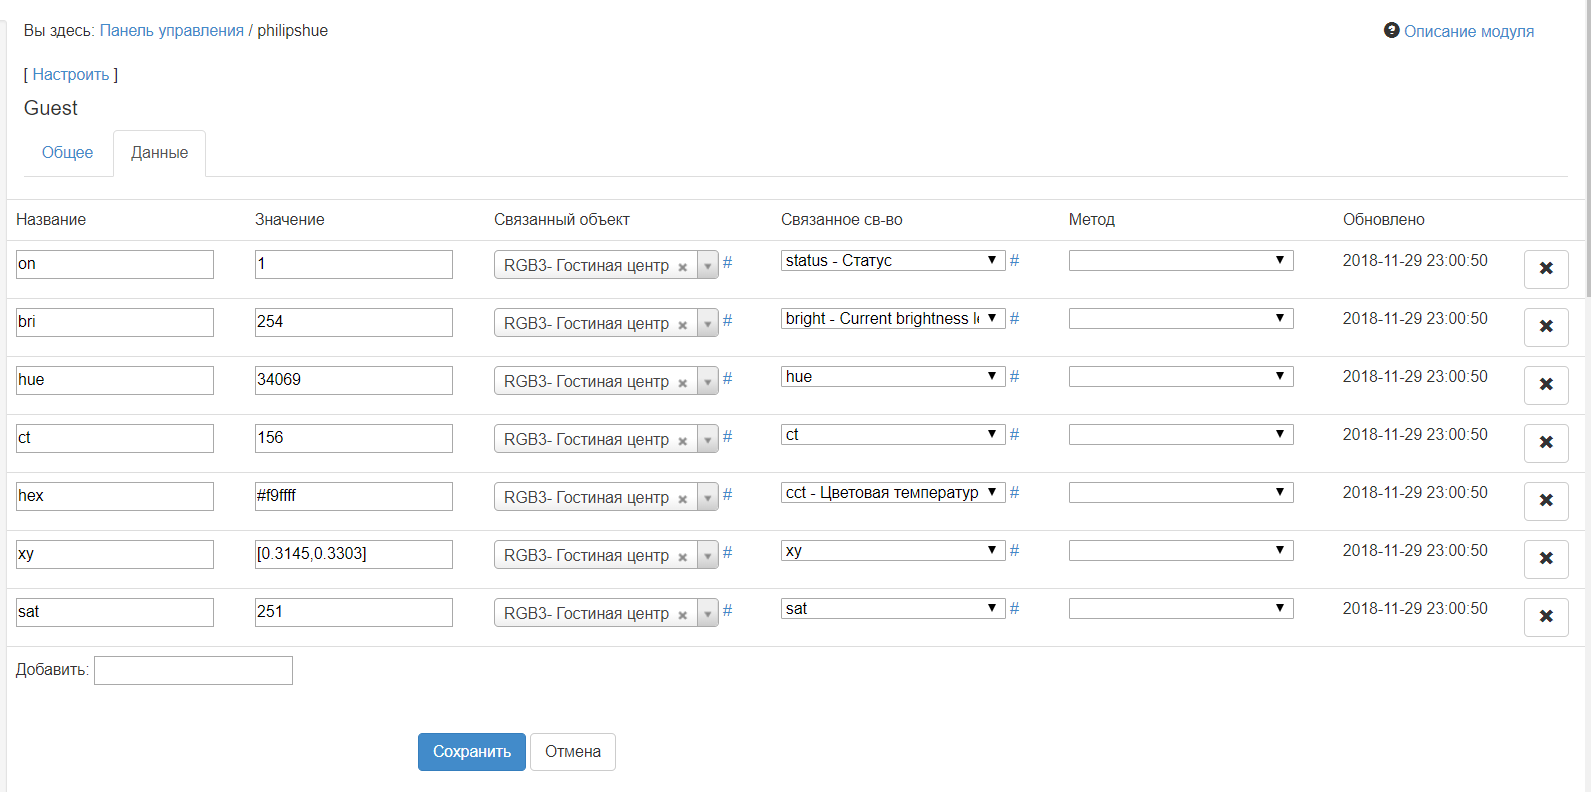
Task: Click the Сохранить button
Action: pos(471,752)
